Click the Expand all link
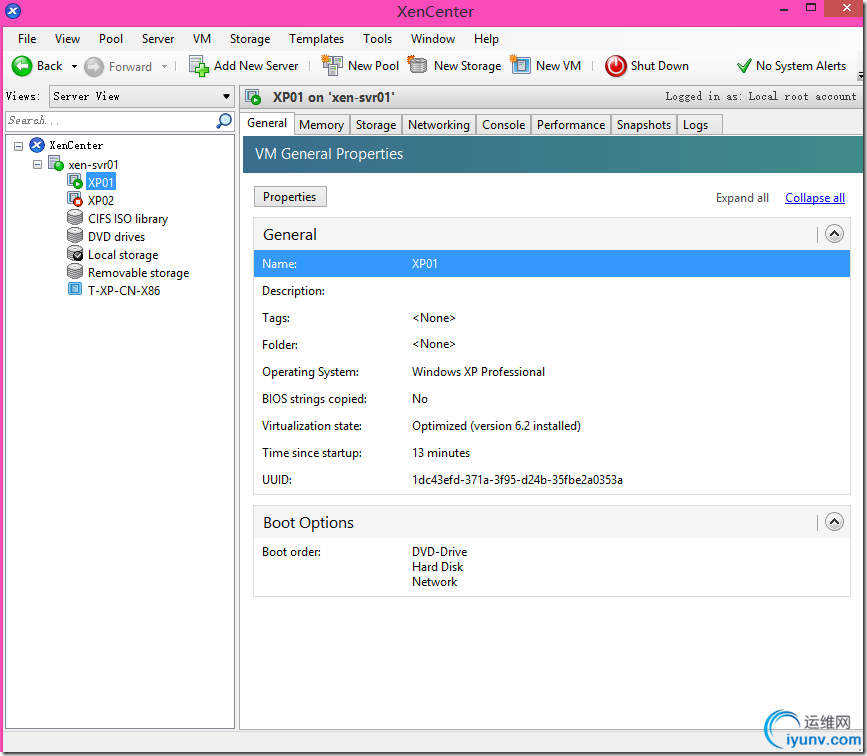This screenshot has height=756, width=867. point(741,197)
